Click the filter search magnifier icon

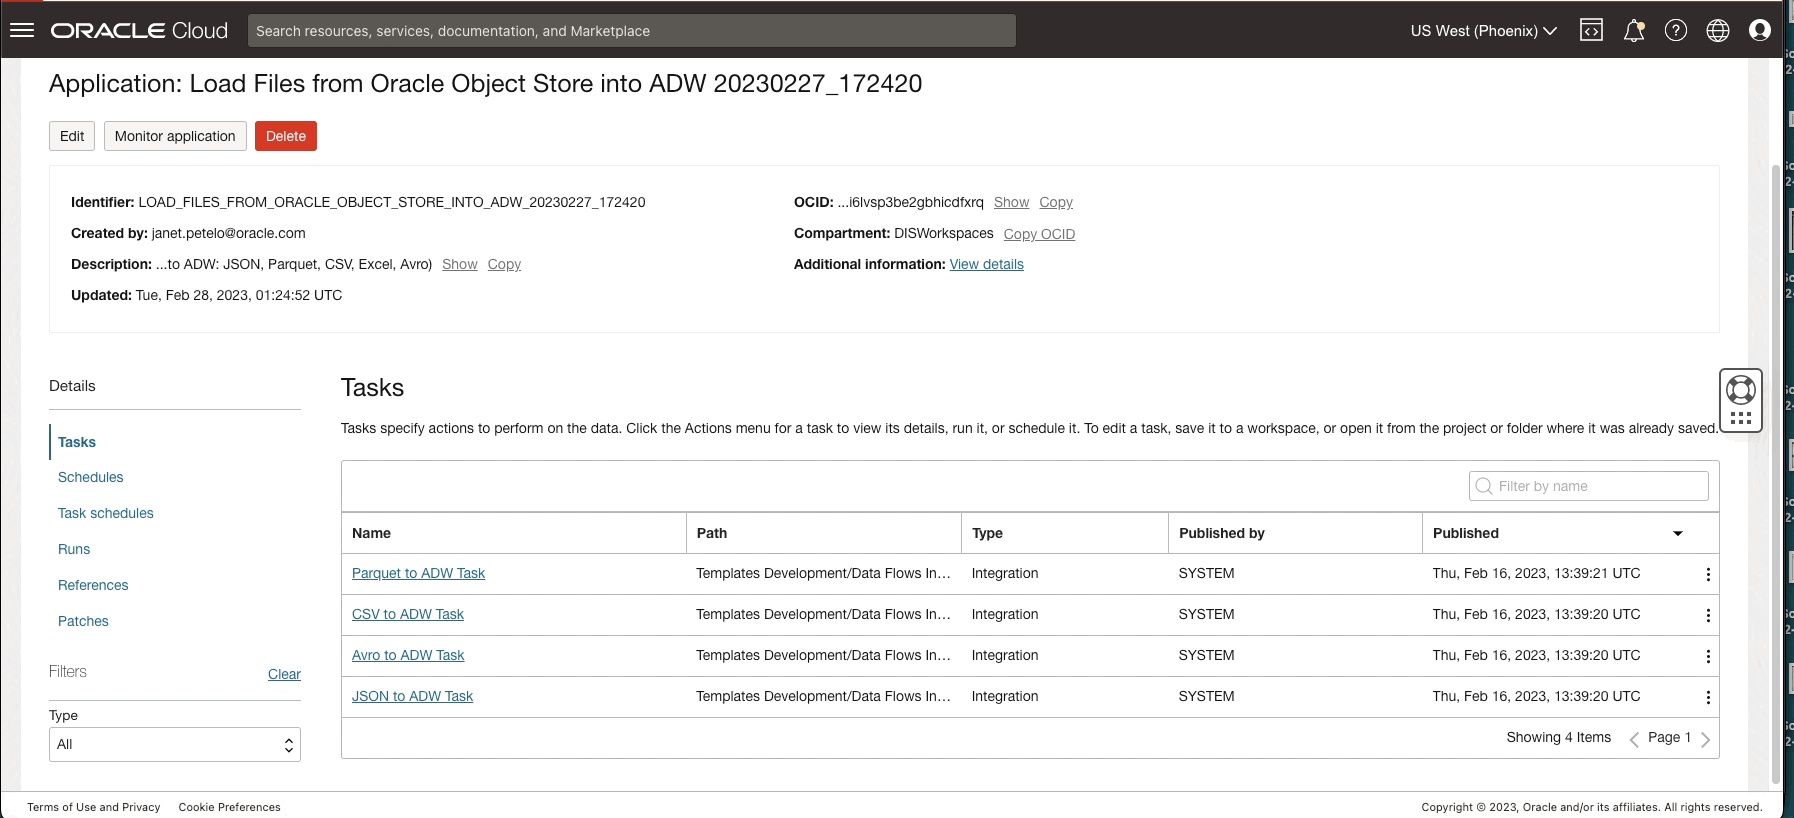point(1484,486)
